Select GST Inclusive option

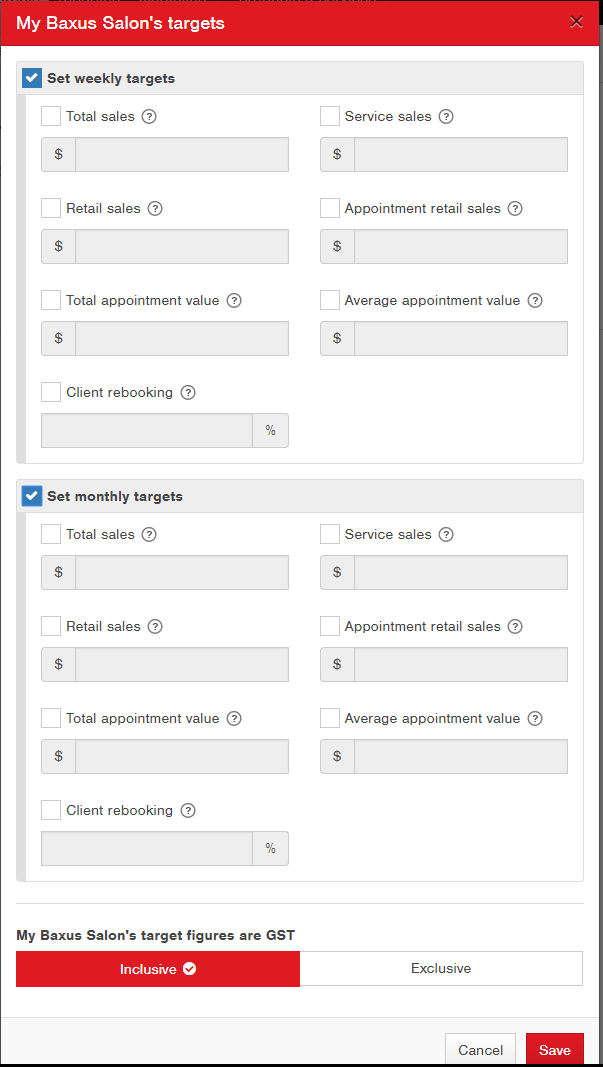(158, 968)
